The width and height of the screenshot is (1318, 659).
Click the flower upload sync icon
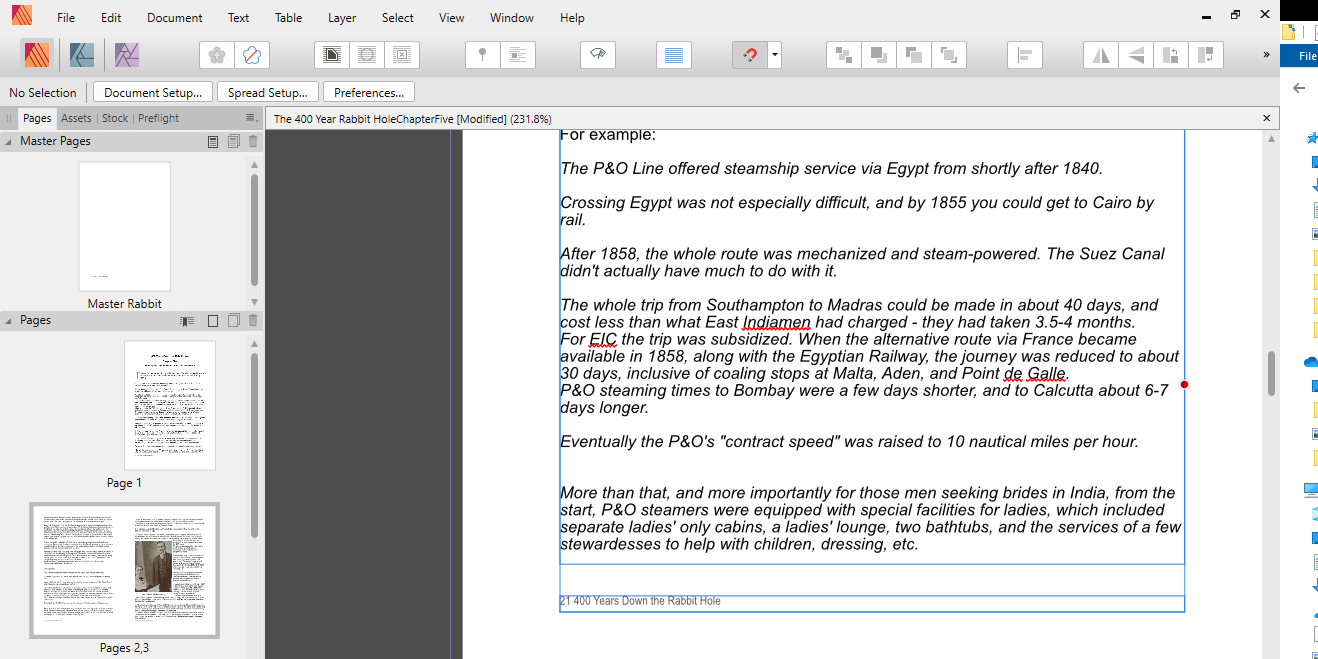tap(217, 55)
